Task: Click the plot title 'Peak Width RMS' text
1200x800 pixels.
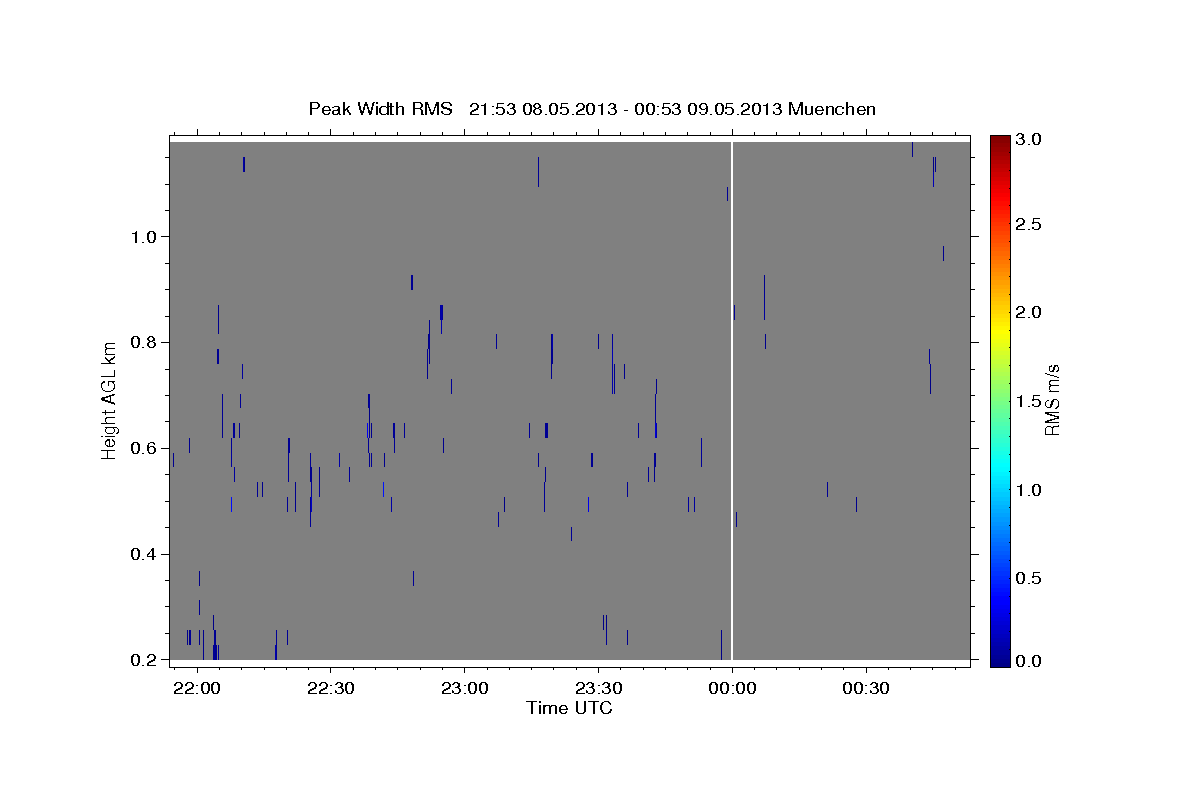Action: click(380, 109)
